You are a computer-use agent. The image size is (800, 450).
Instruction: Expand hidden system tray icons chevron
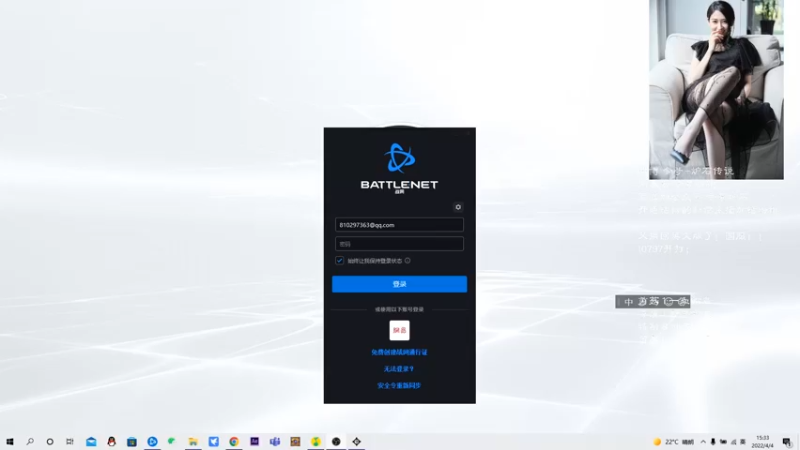(x=703, y=442)
